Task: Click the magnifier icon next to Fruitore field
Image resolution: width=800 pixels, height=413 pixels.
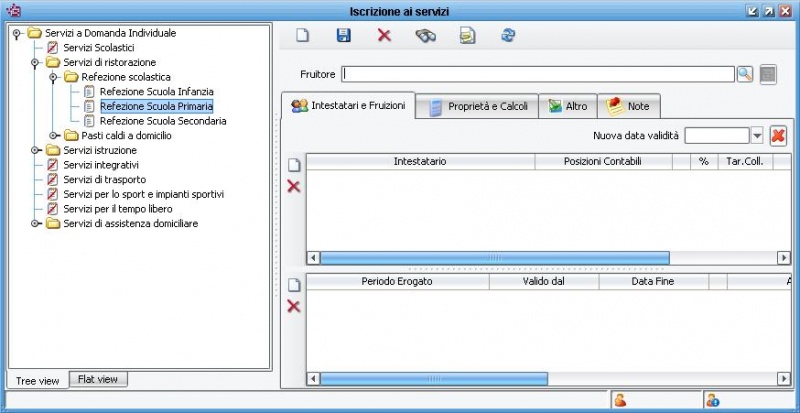Action: click(745, 75)
